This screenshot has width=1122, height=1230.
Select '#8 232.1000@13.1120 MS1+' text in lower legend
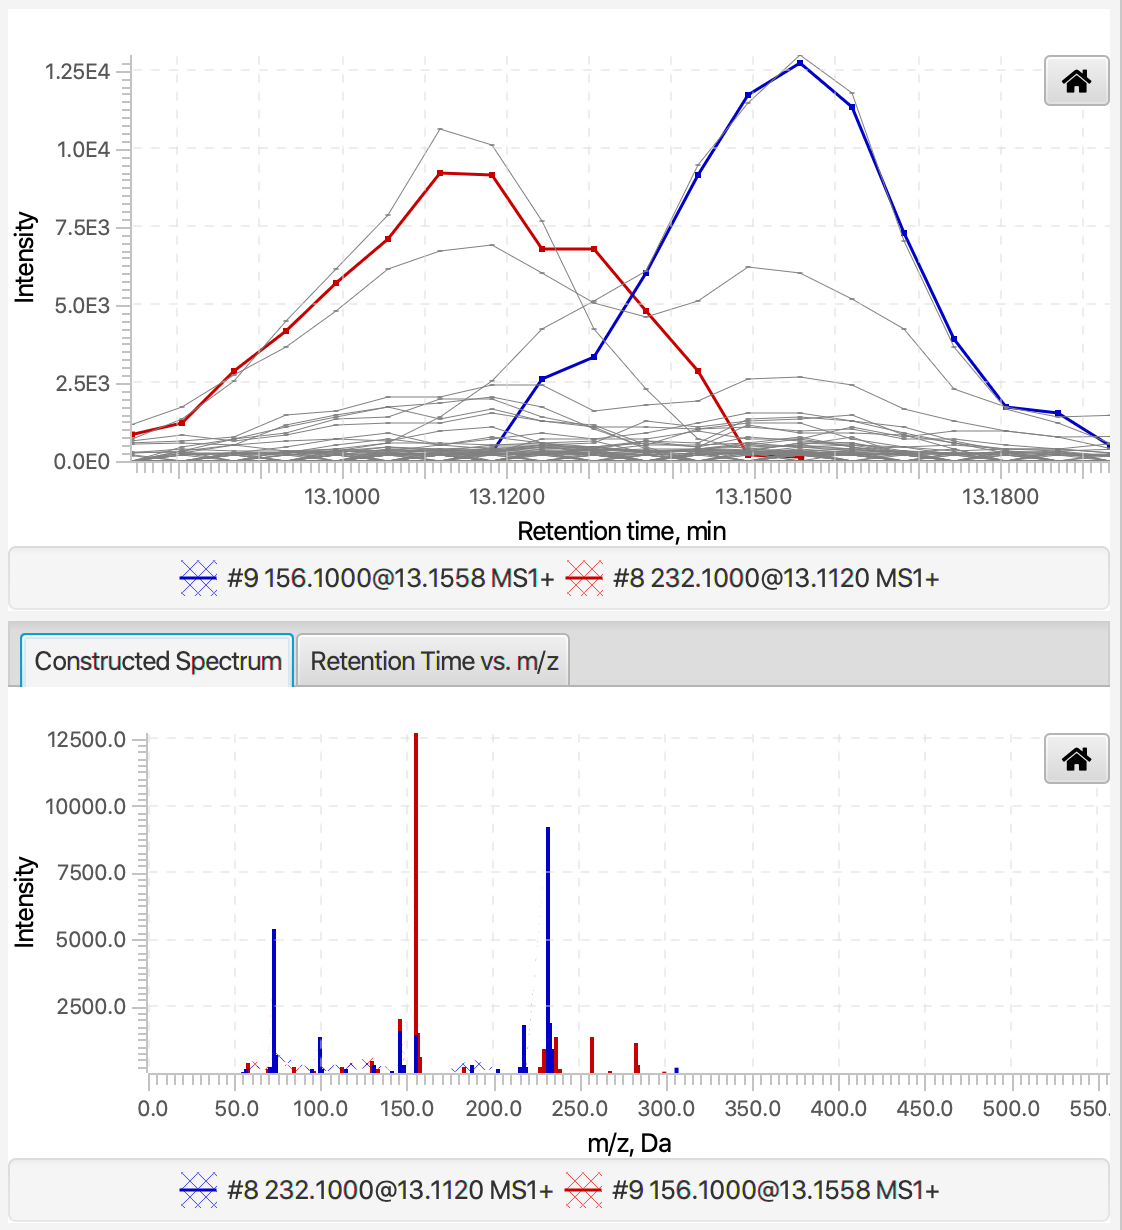(390, 1190)
